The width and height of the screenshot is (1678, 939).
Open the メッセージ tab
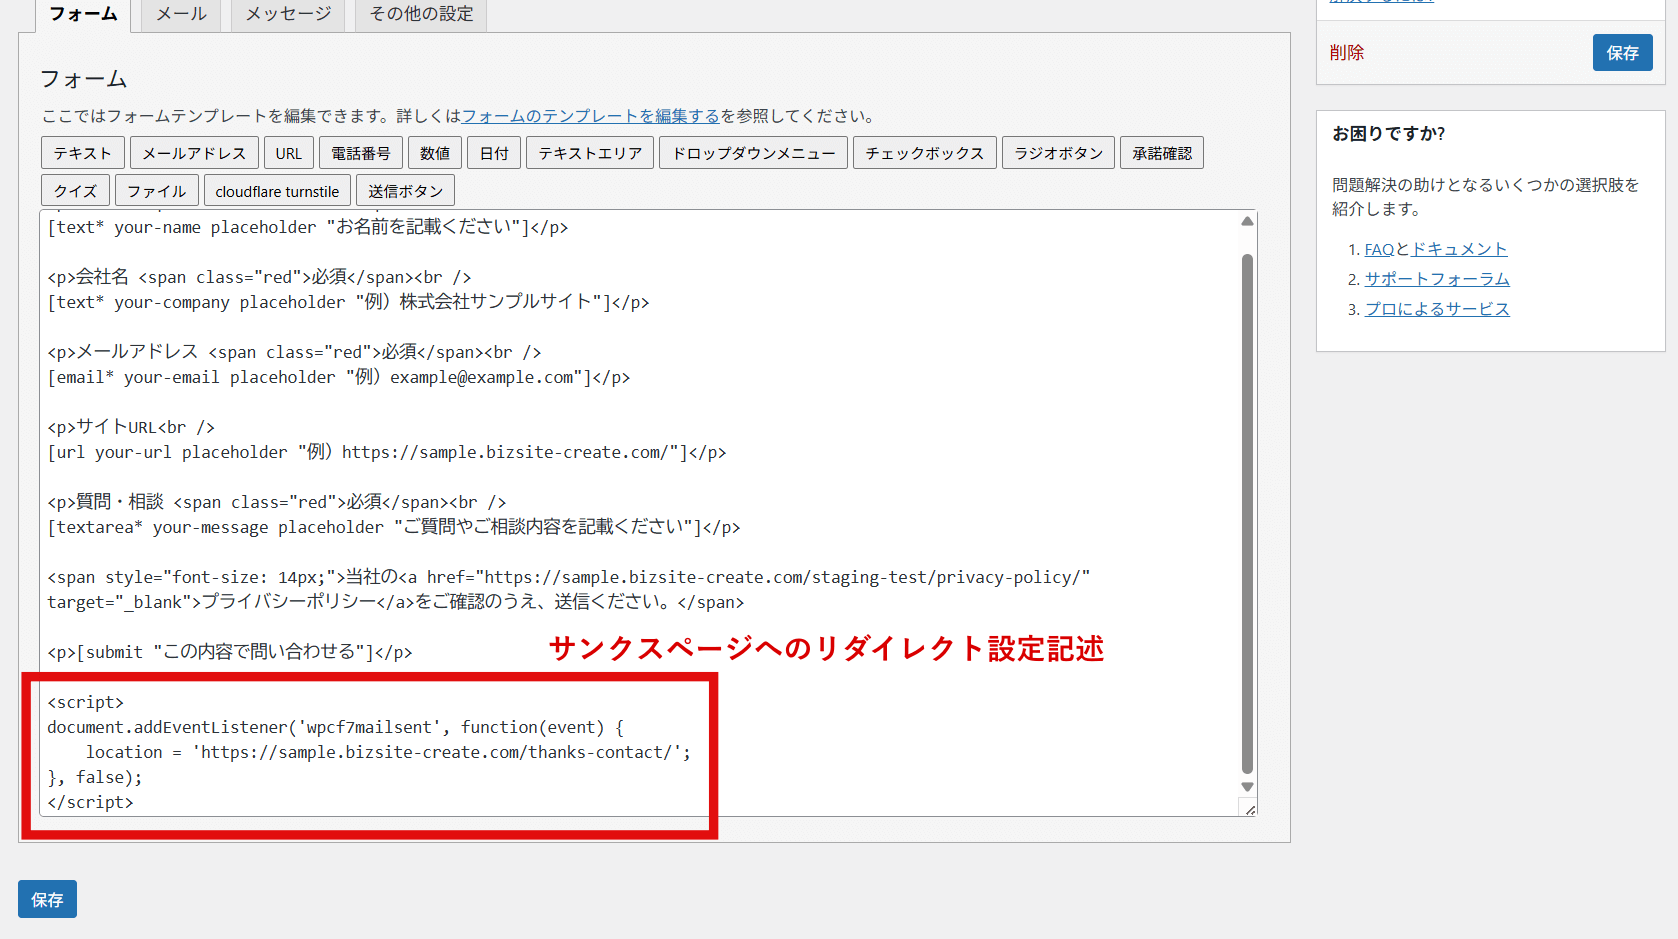point(288,14)
